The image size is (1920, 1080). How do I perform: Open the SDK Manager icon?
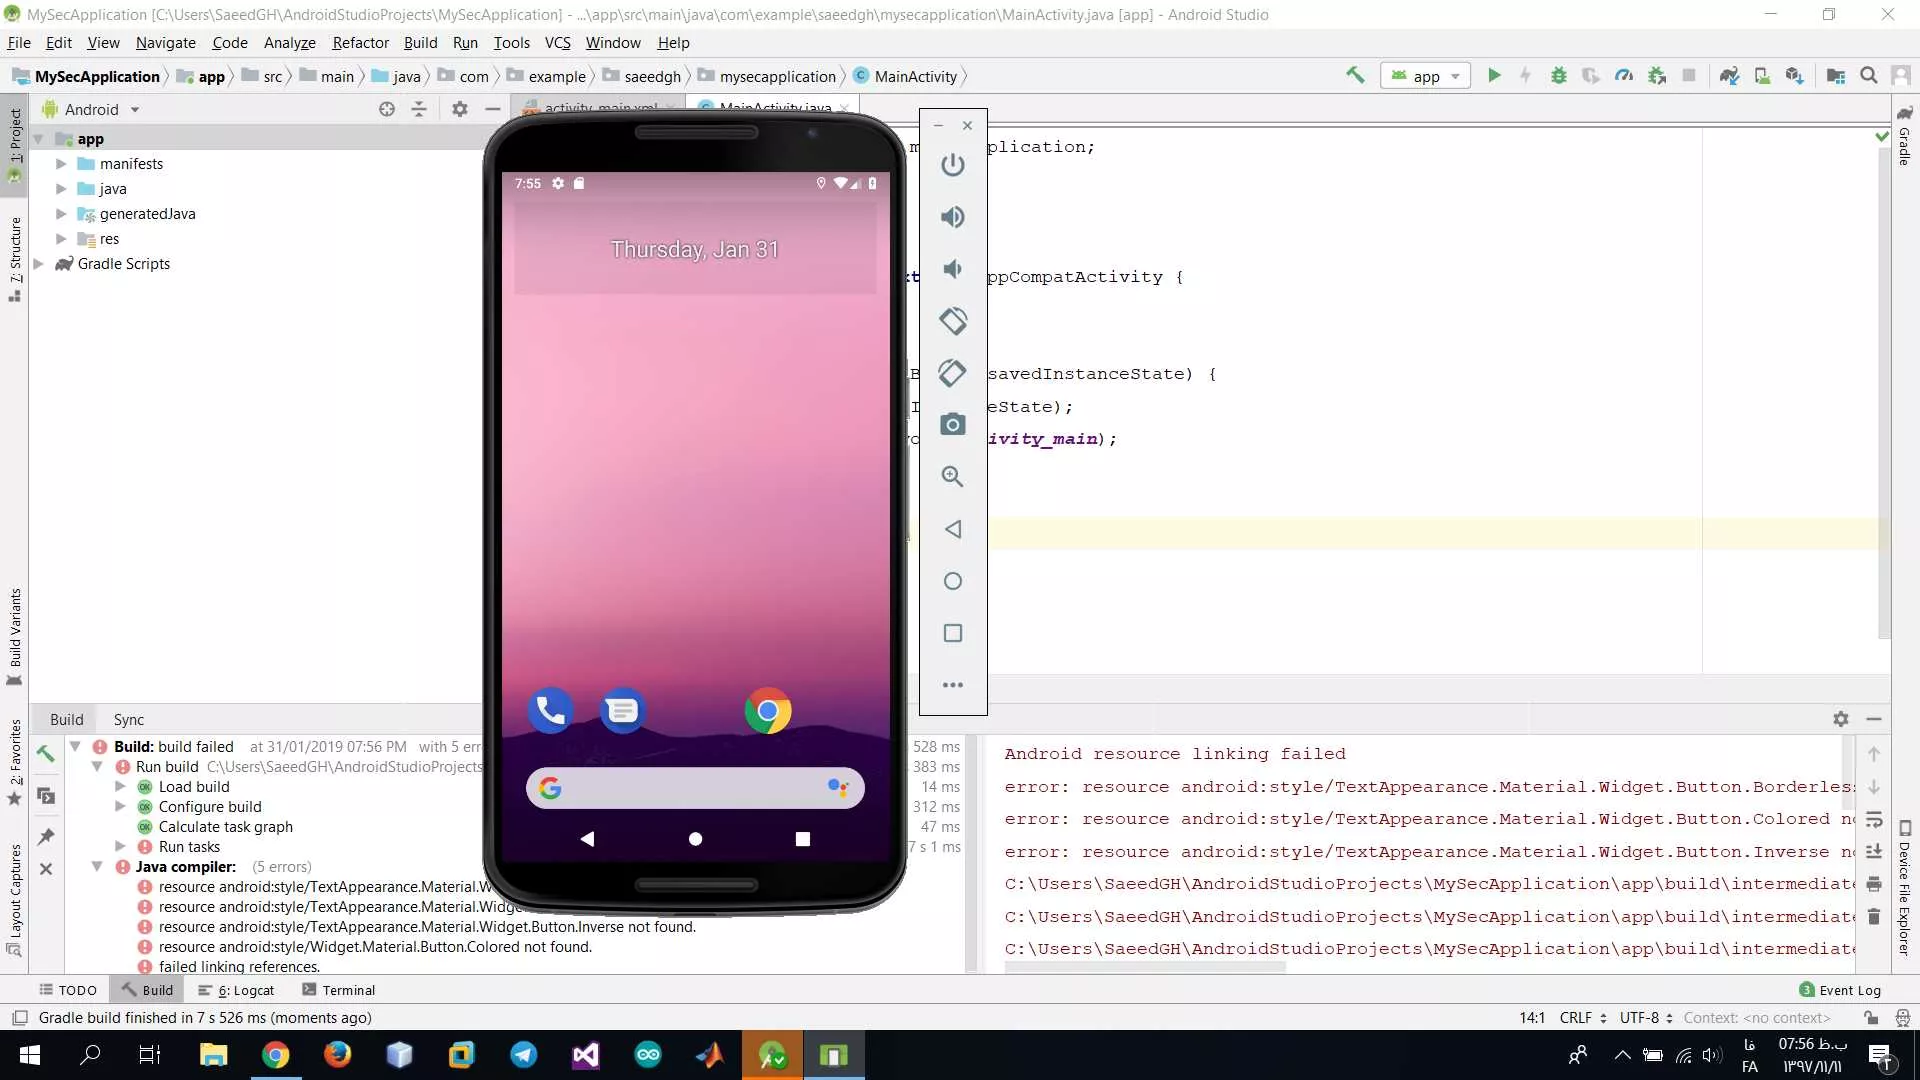point(1794,75)
